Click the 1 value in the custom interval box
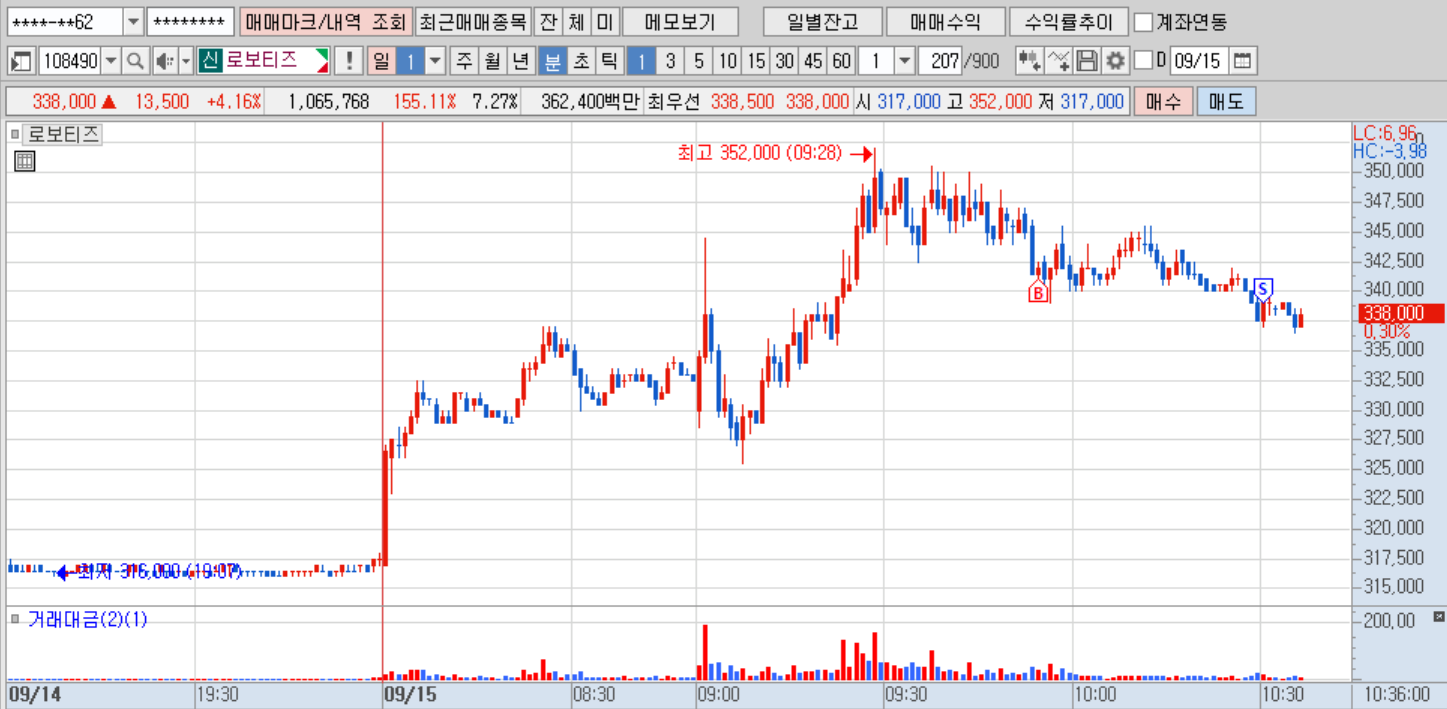 click(876, 61)
